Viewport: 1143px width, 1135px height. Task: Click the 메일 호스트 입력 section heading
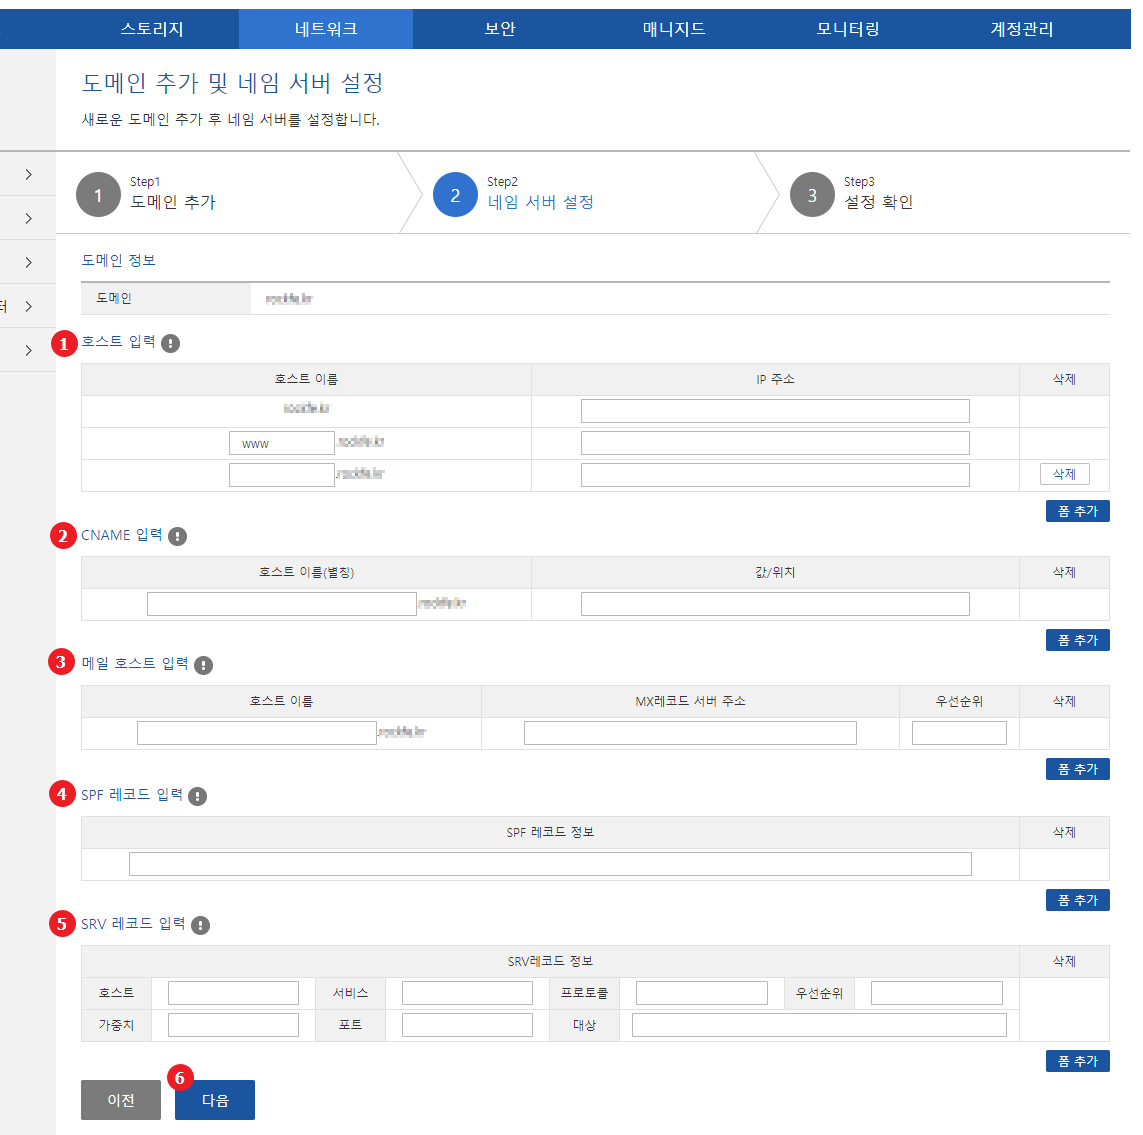point(135,663)
